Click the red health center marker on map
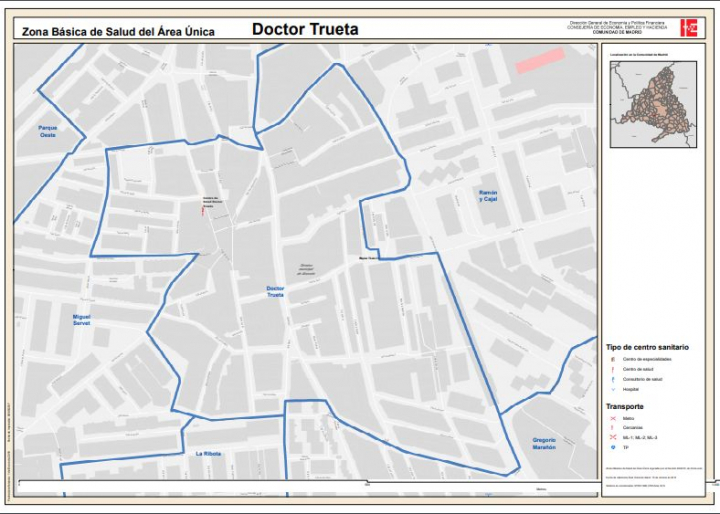Screen dimensions: 720x514 click(201, 211)
